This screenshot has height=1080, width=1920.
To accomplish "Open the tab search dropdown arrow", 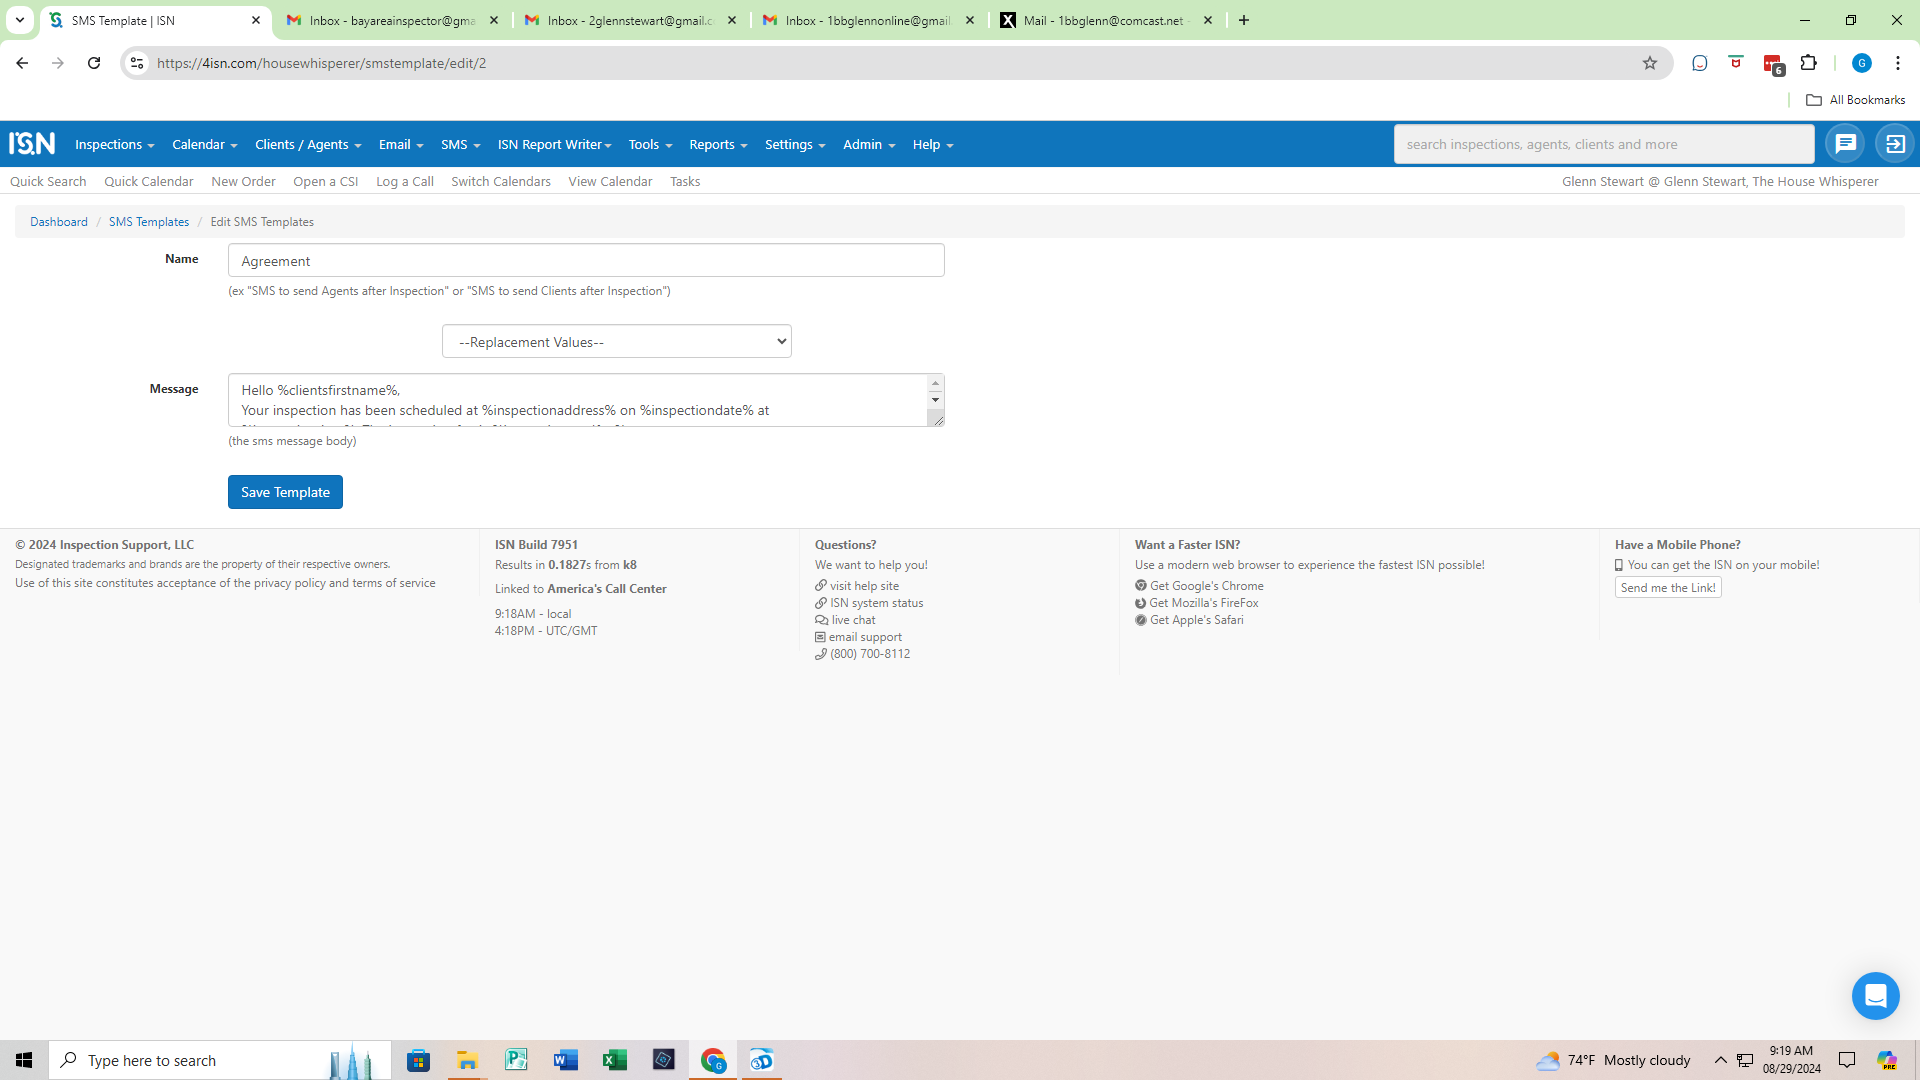I will click(x=19, y=20).
